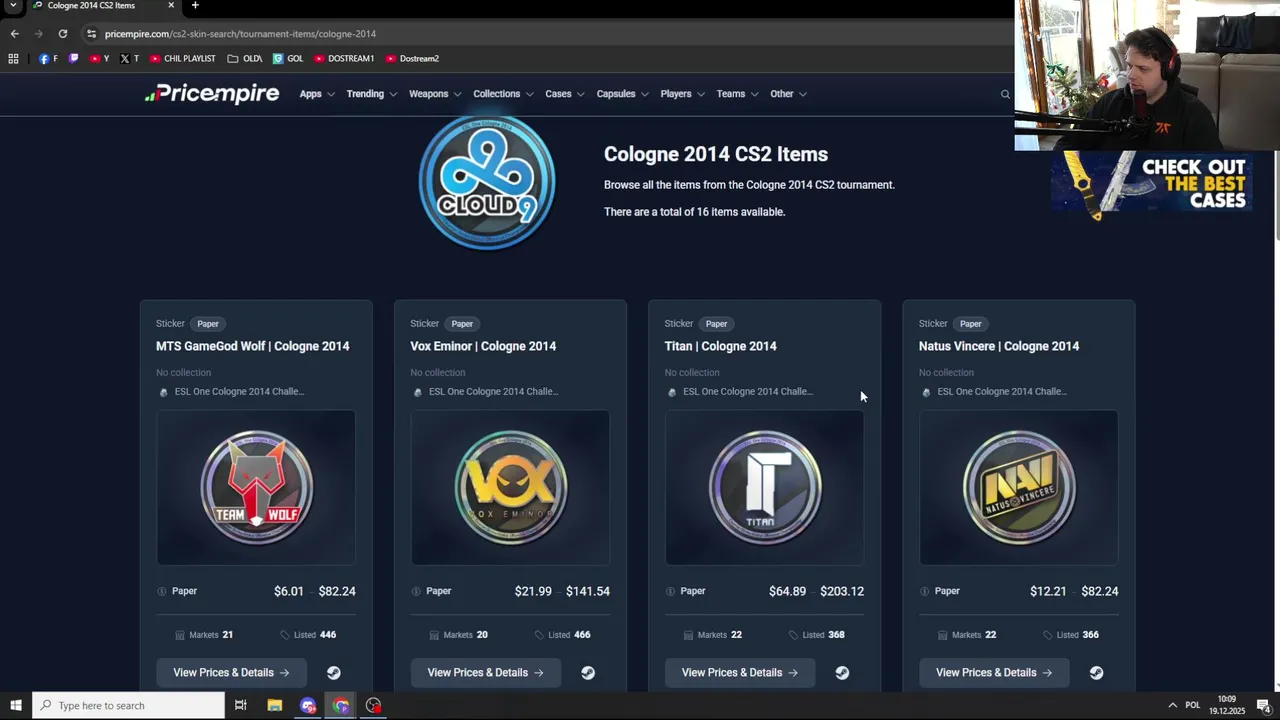Screen dimensions: 1280x720
Task: Click the POL language indicator in tray
Action: [1192, 705]
